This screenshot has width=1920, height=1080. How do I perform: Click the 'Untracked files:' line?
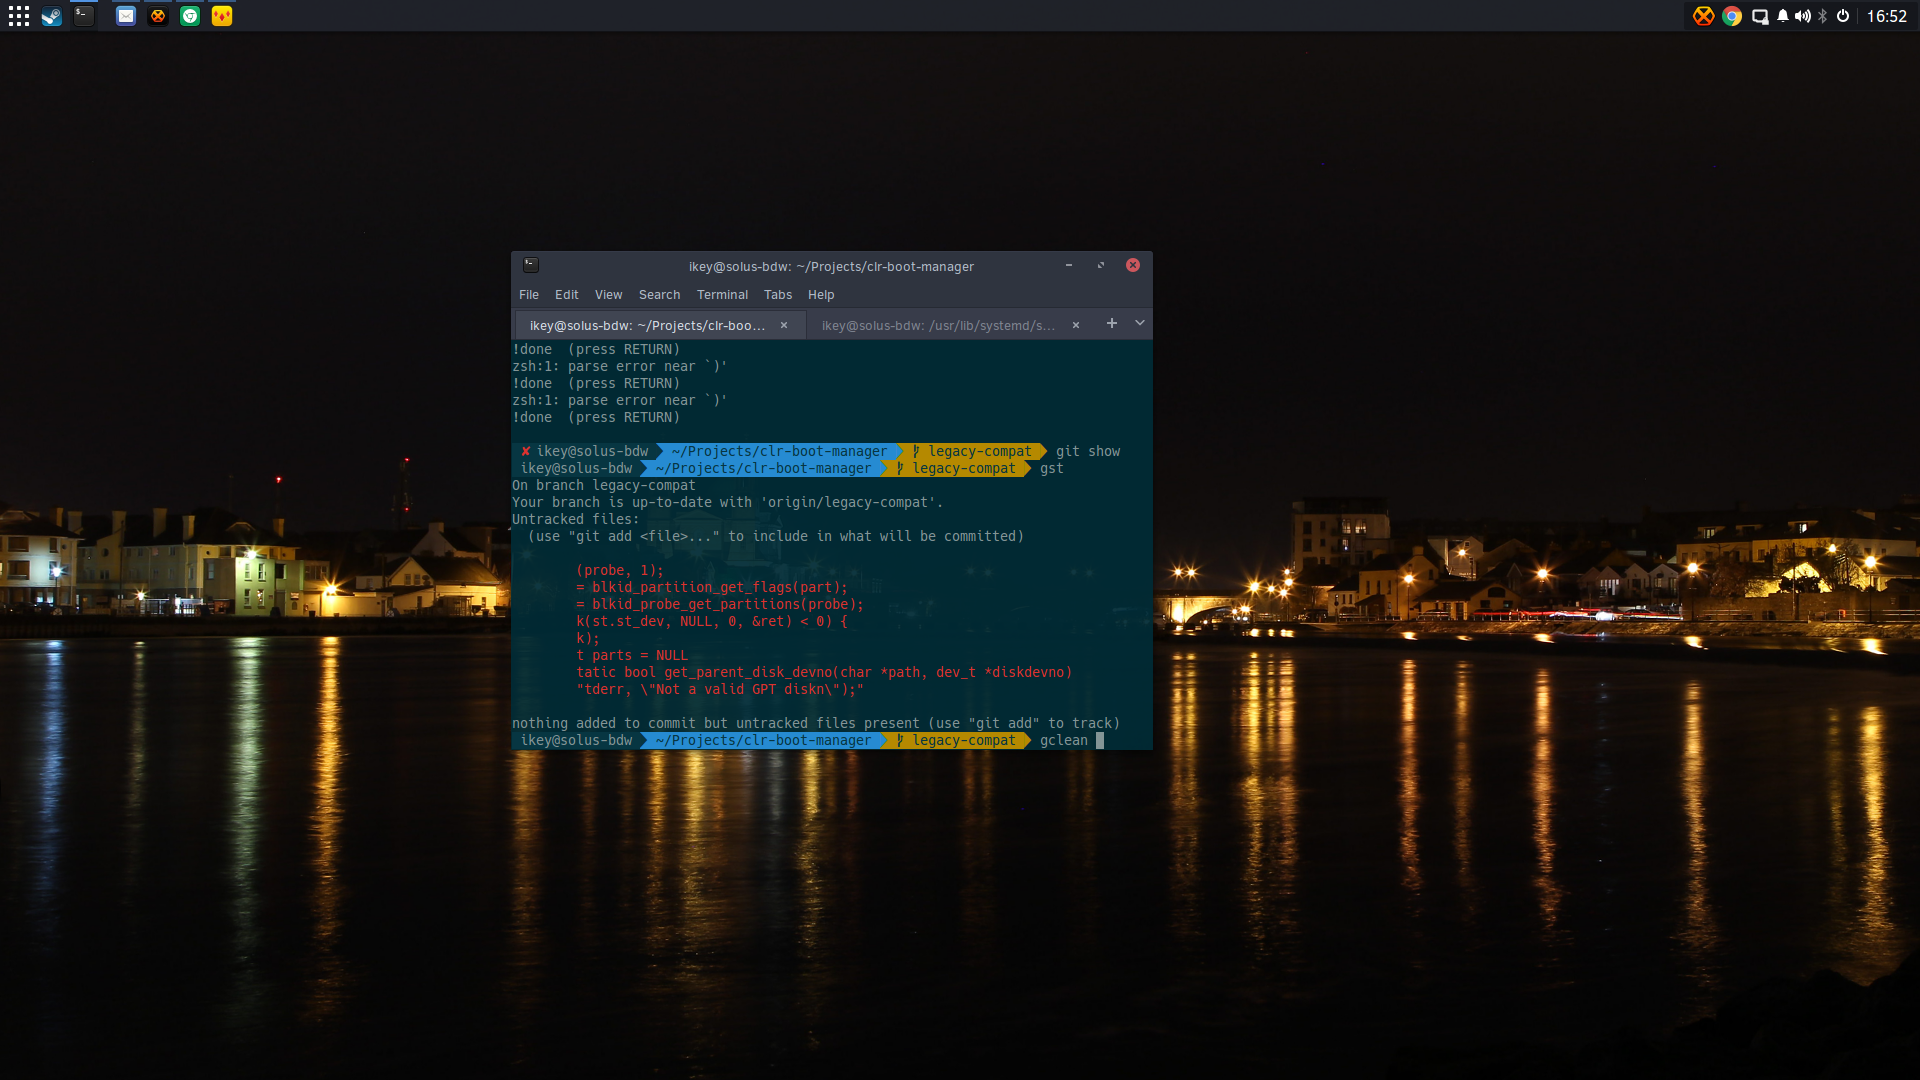pos(576,519)
